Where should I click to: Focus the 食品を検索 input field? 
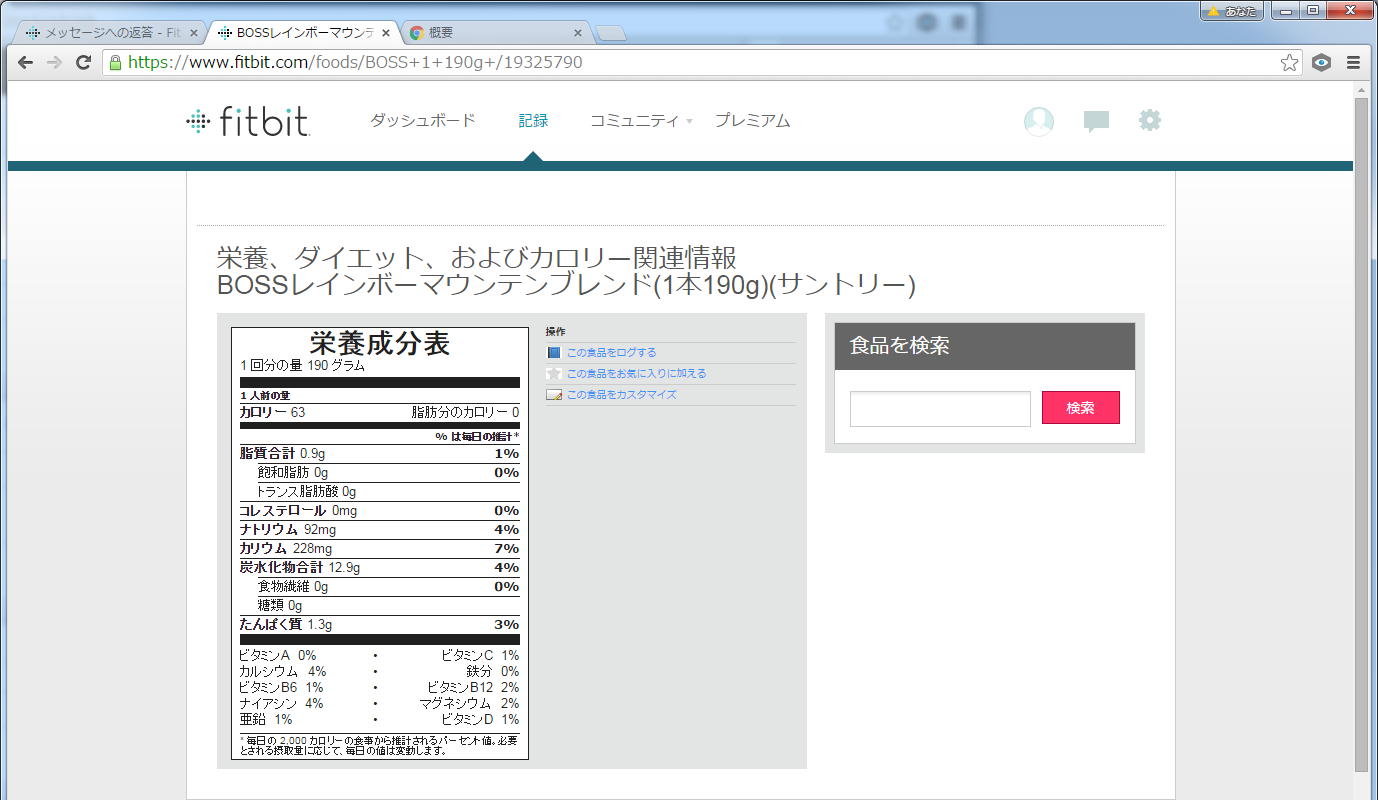[940, 409]
